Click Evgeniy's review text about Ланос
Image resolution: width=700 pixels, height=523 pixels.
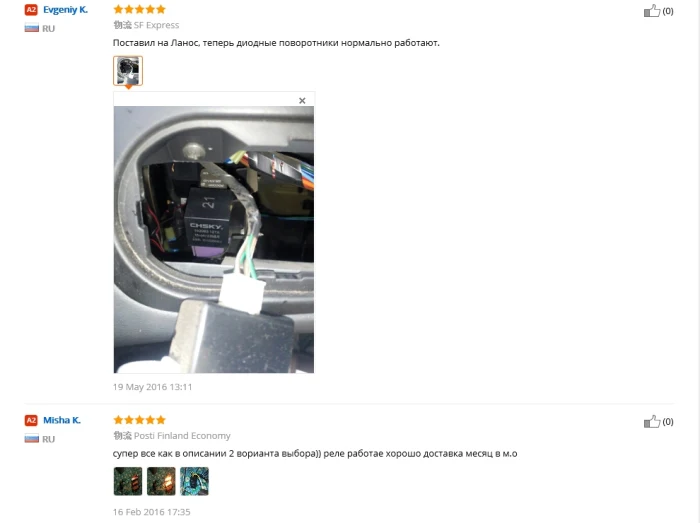click(276, 43)
